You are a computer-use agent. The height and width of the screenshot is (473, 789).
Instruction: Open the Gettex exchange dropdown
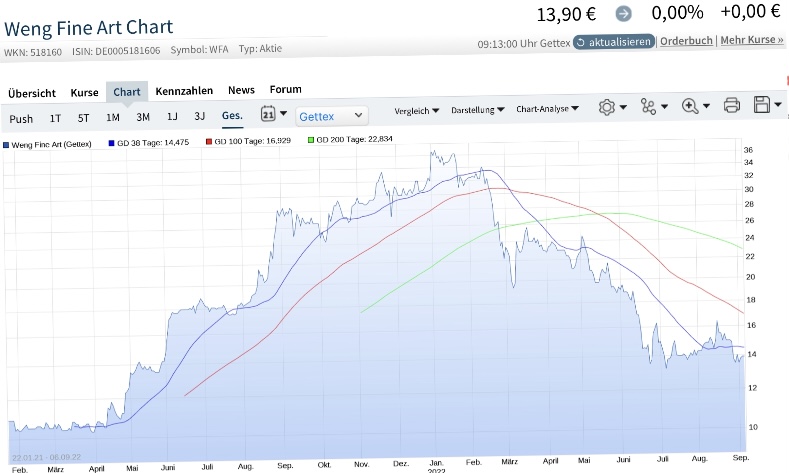332,116
